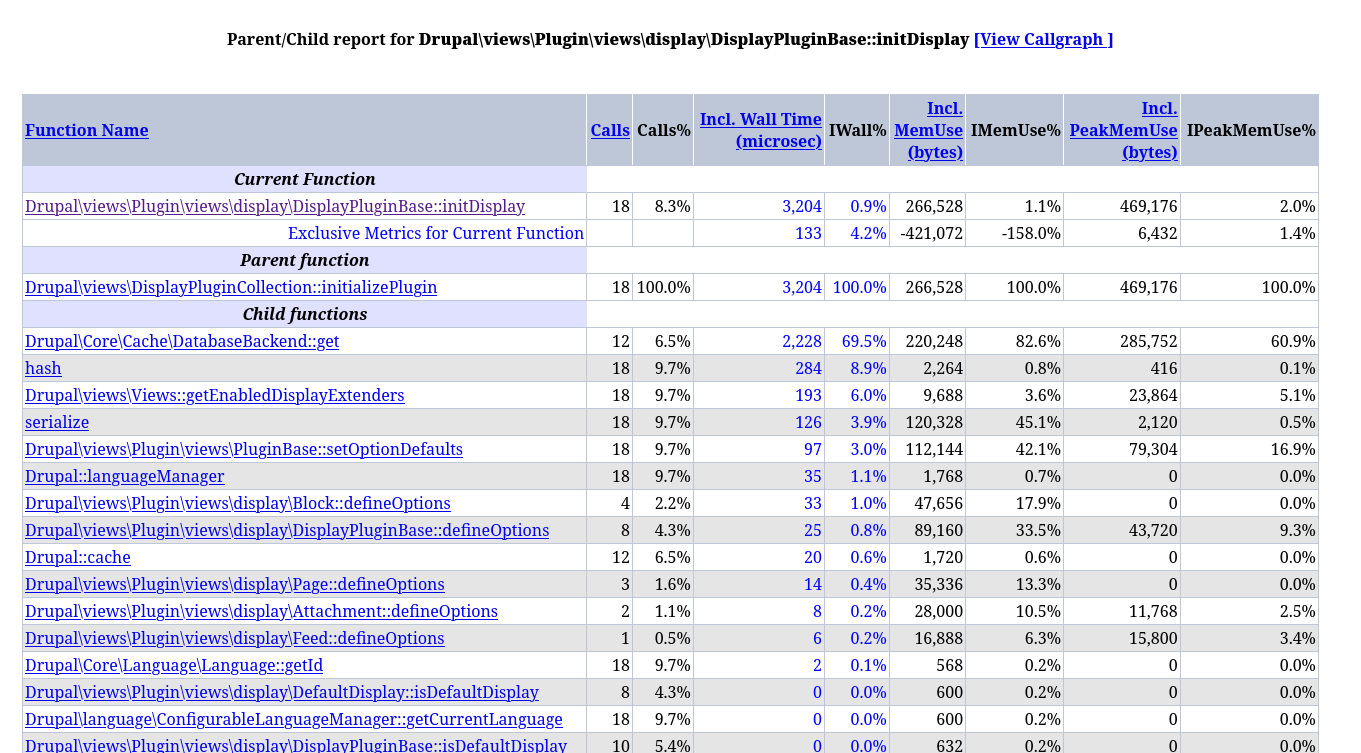1361x753 pixels.
Task: Open the Drupal::cache function link
Action: tap(78, 557)
